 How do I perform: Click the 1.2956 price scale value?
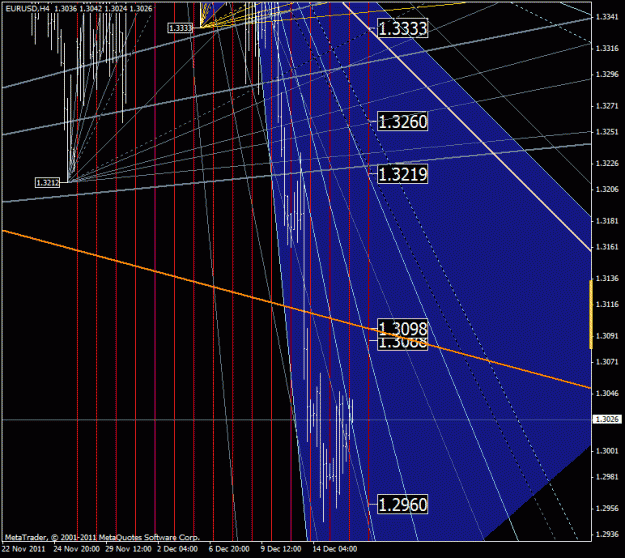click(607, 509)
